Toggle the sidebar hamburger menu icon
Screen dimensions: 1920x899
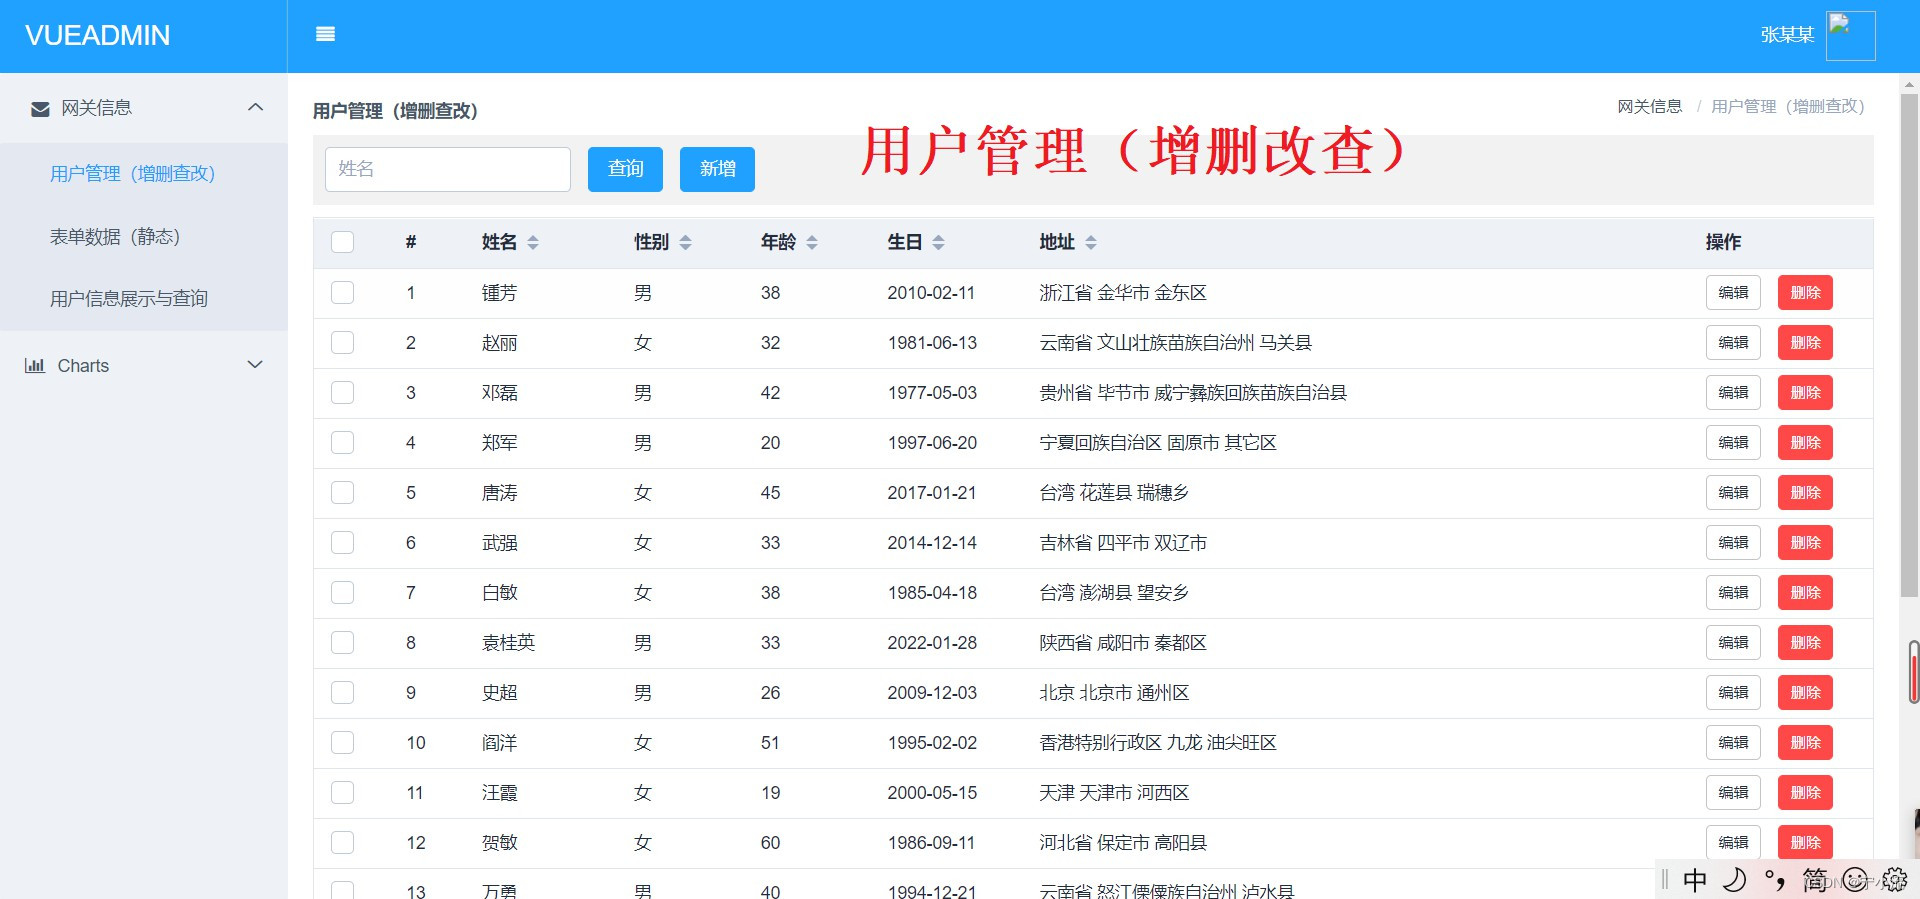click(325, 34)
